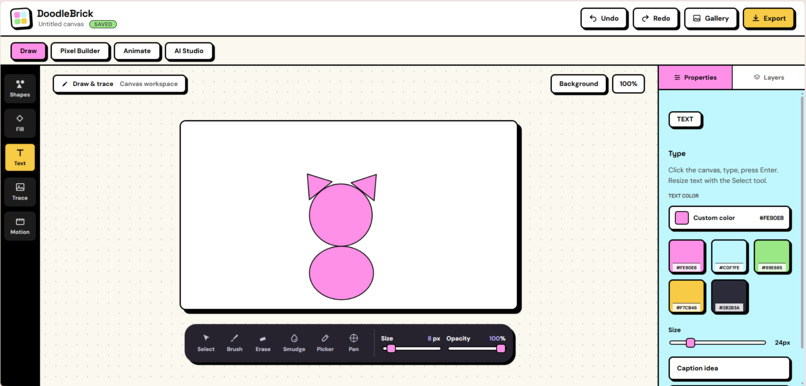Open the Shapes tool in the sidebar
The width and height of the screenshot is (806, 386).
pyautogui.click(x=20, y=88)
